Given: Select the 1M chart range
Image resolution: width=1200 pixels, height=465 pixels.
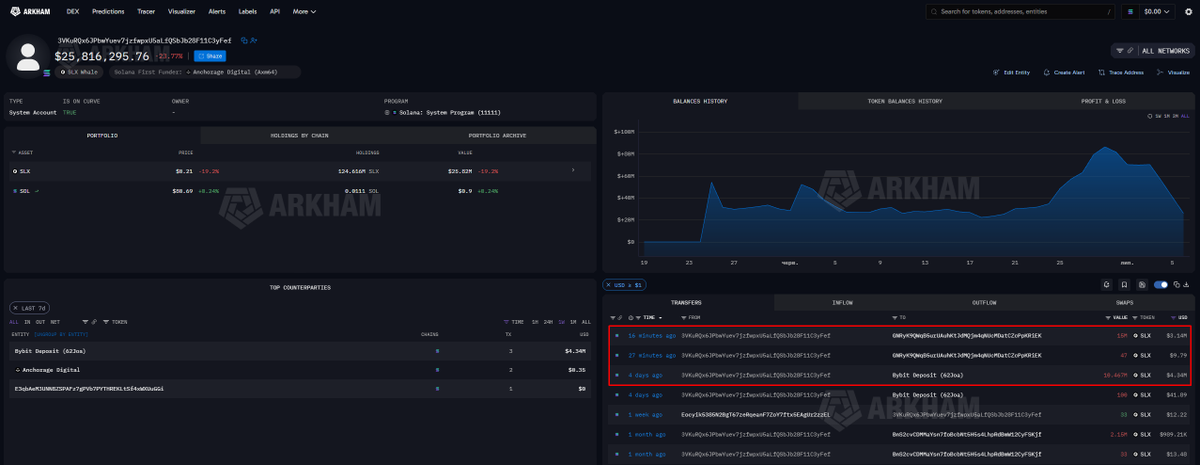Looking at the screenshot, I should (1167, 116).
